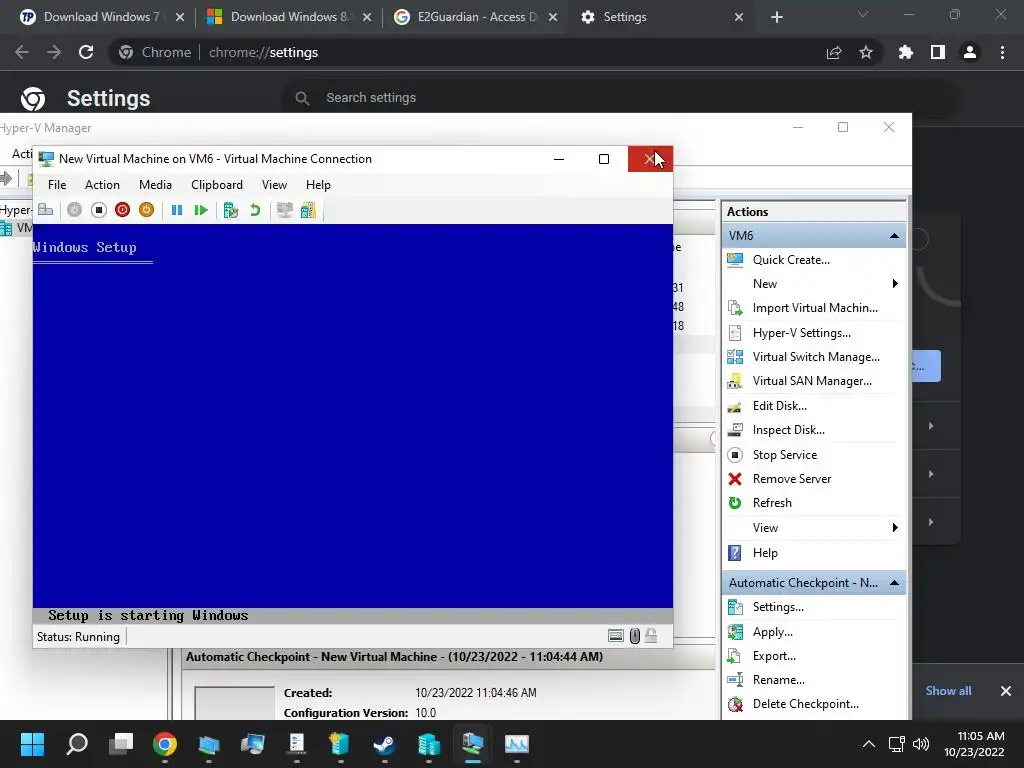The width and height of the screenshot is (1024, 768).
Task: Click Import Virtual Machine action
Action: pyautogui.click(x=815, y=308)
